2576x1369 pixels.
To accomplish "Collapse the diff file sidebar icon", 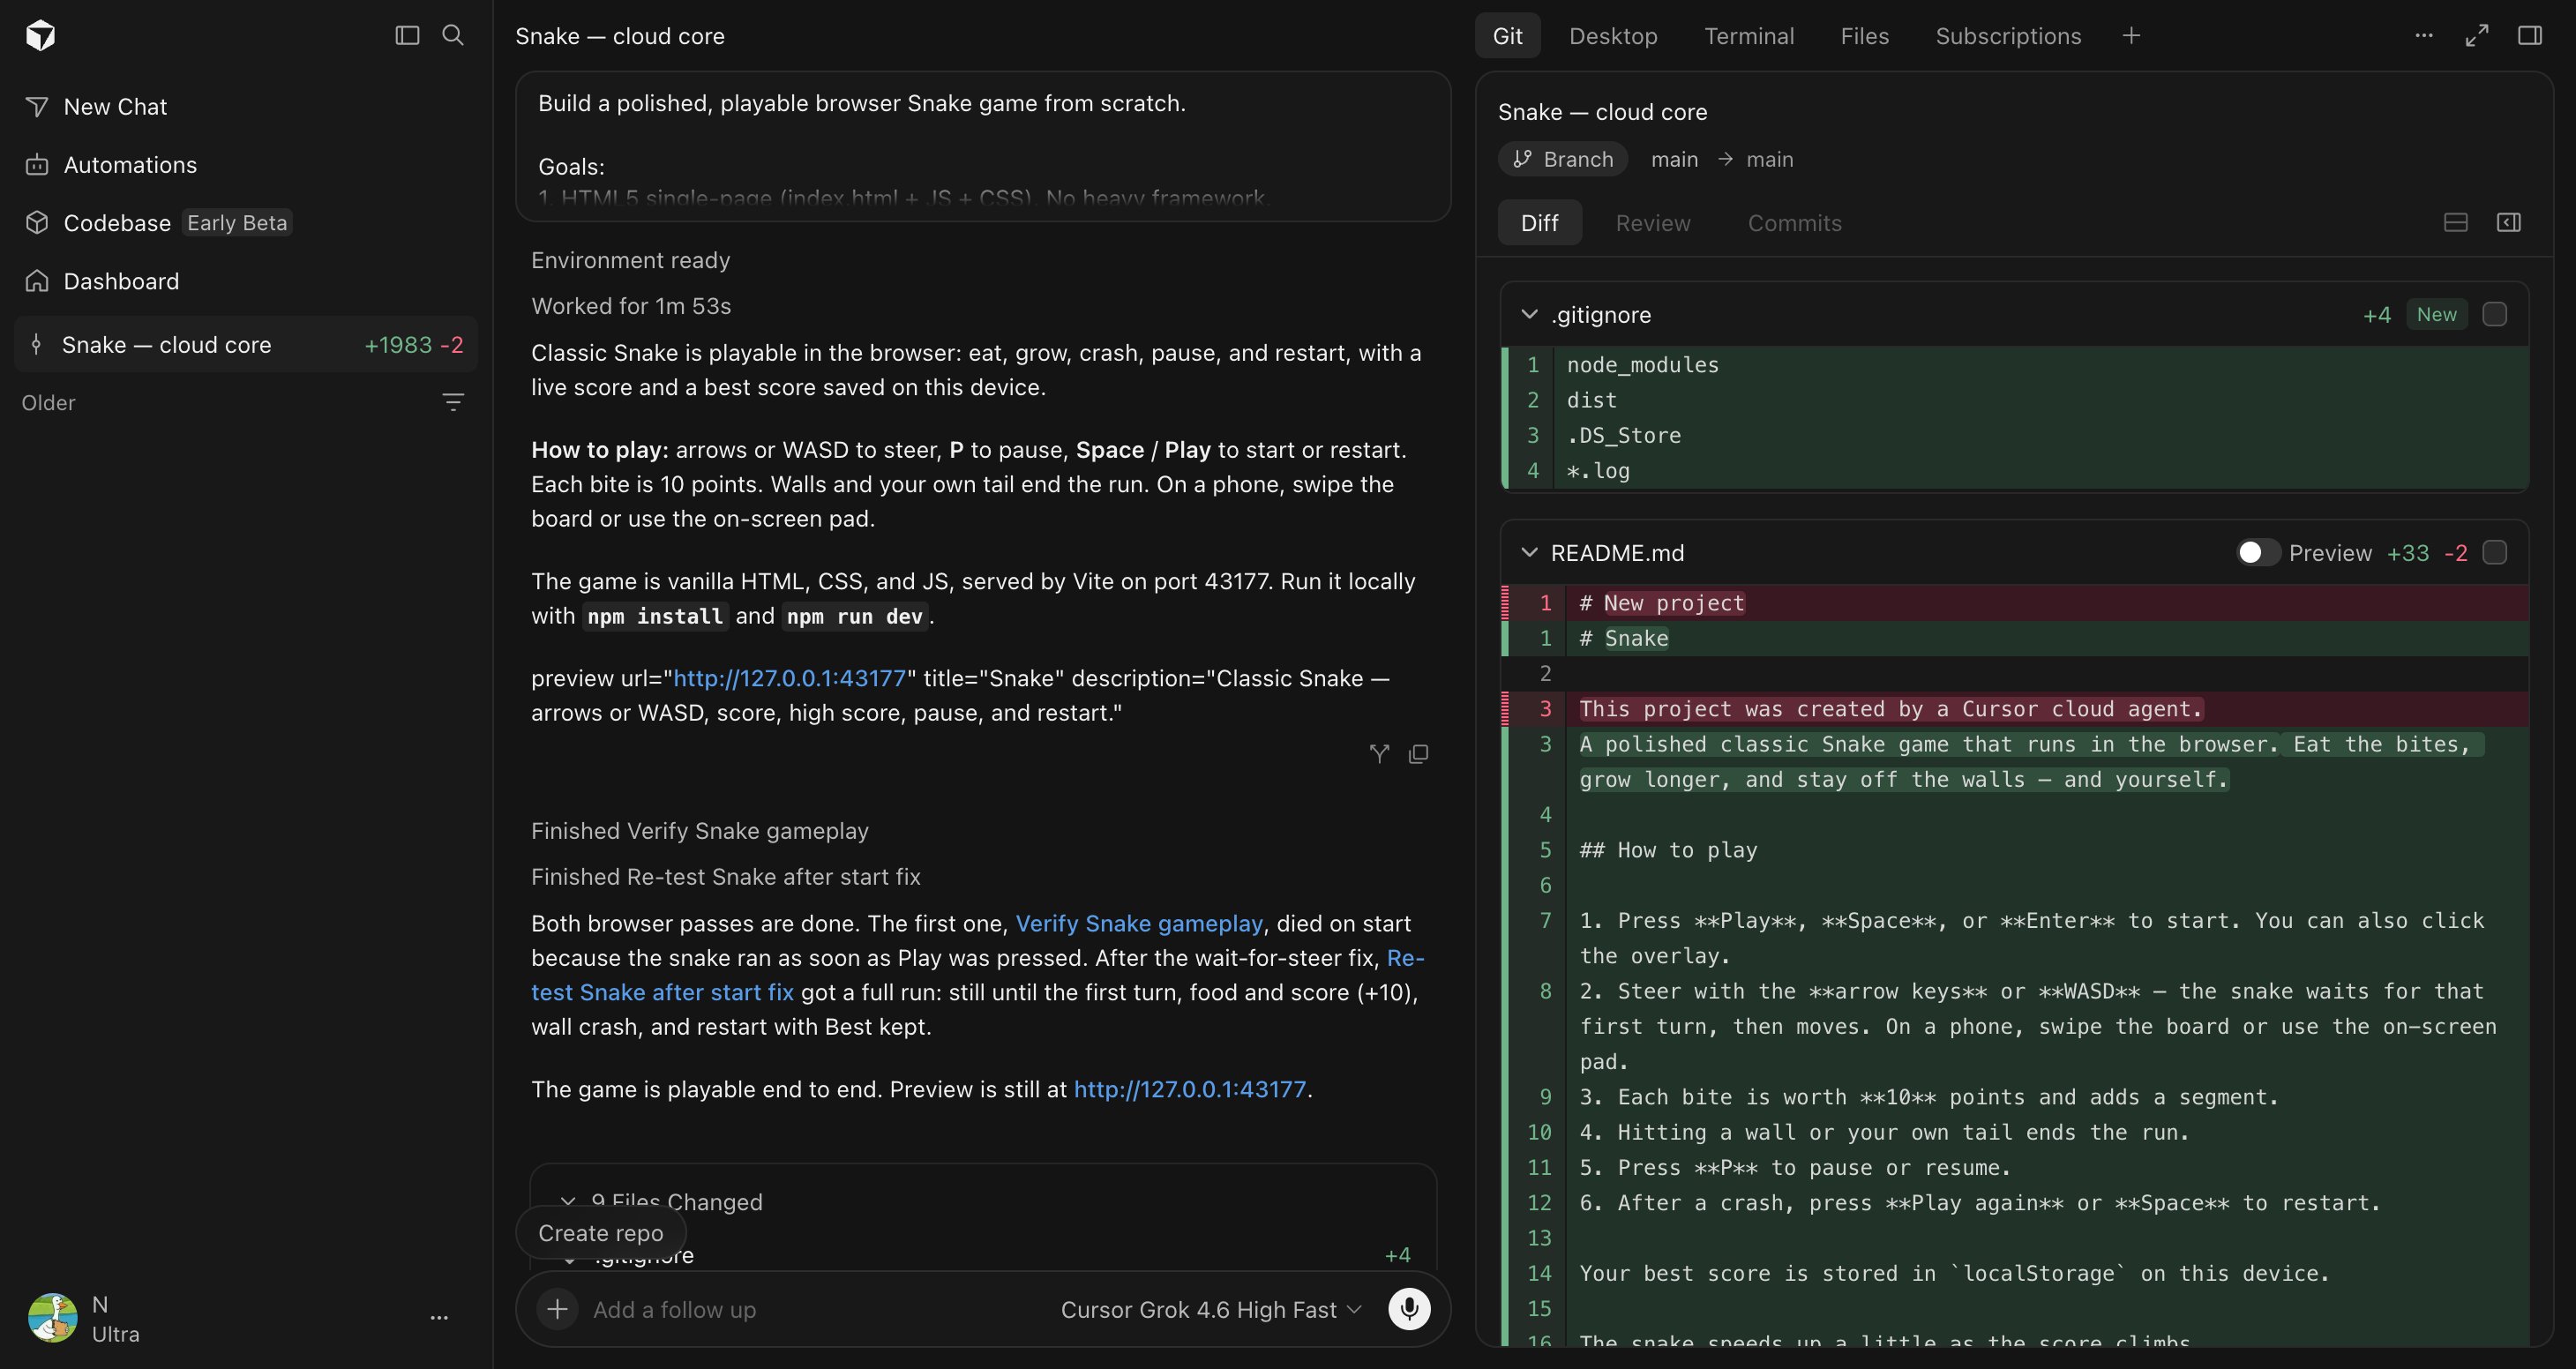I will click(x=2509, y=222).
